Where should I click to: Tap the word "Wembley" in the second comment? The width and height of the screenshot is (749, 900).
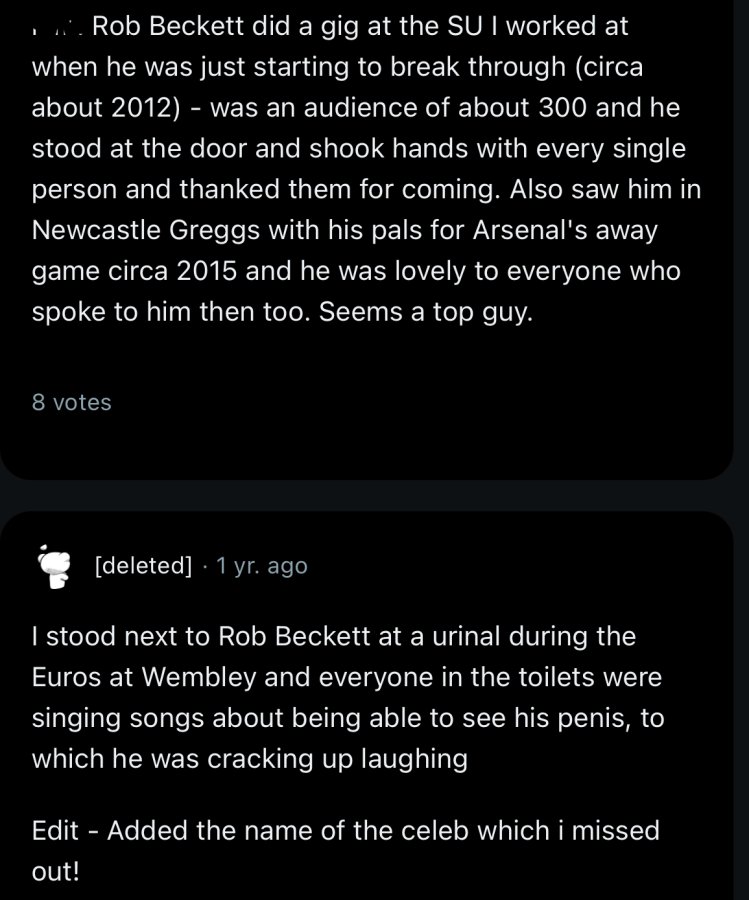click(199, 677)
